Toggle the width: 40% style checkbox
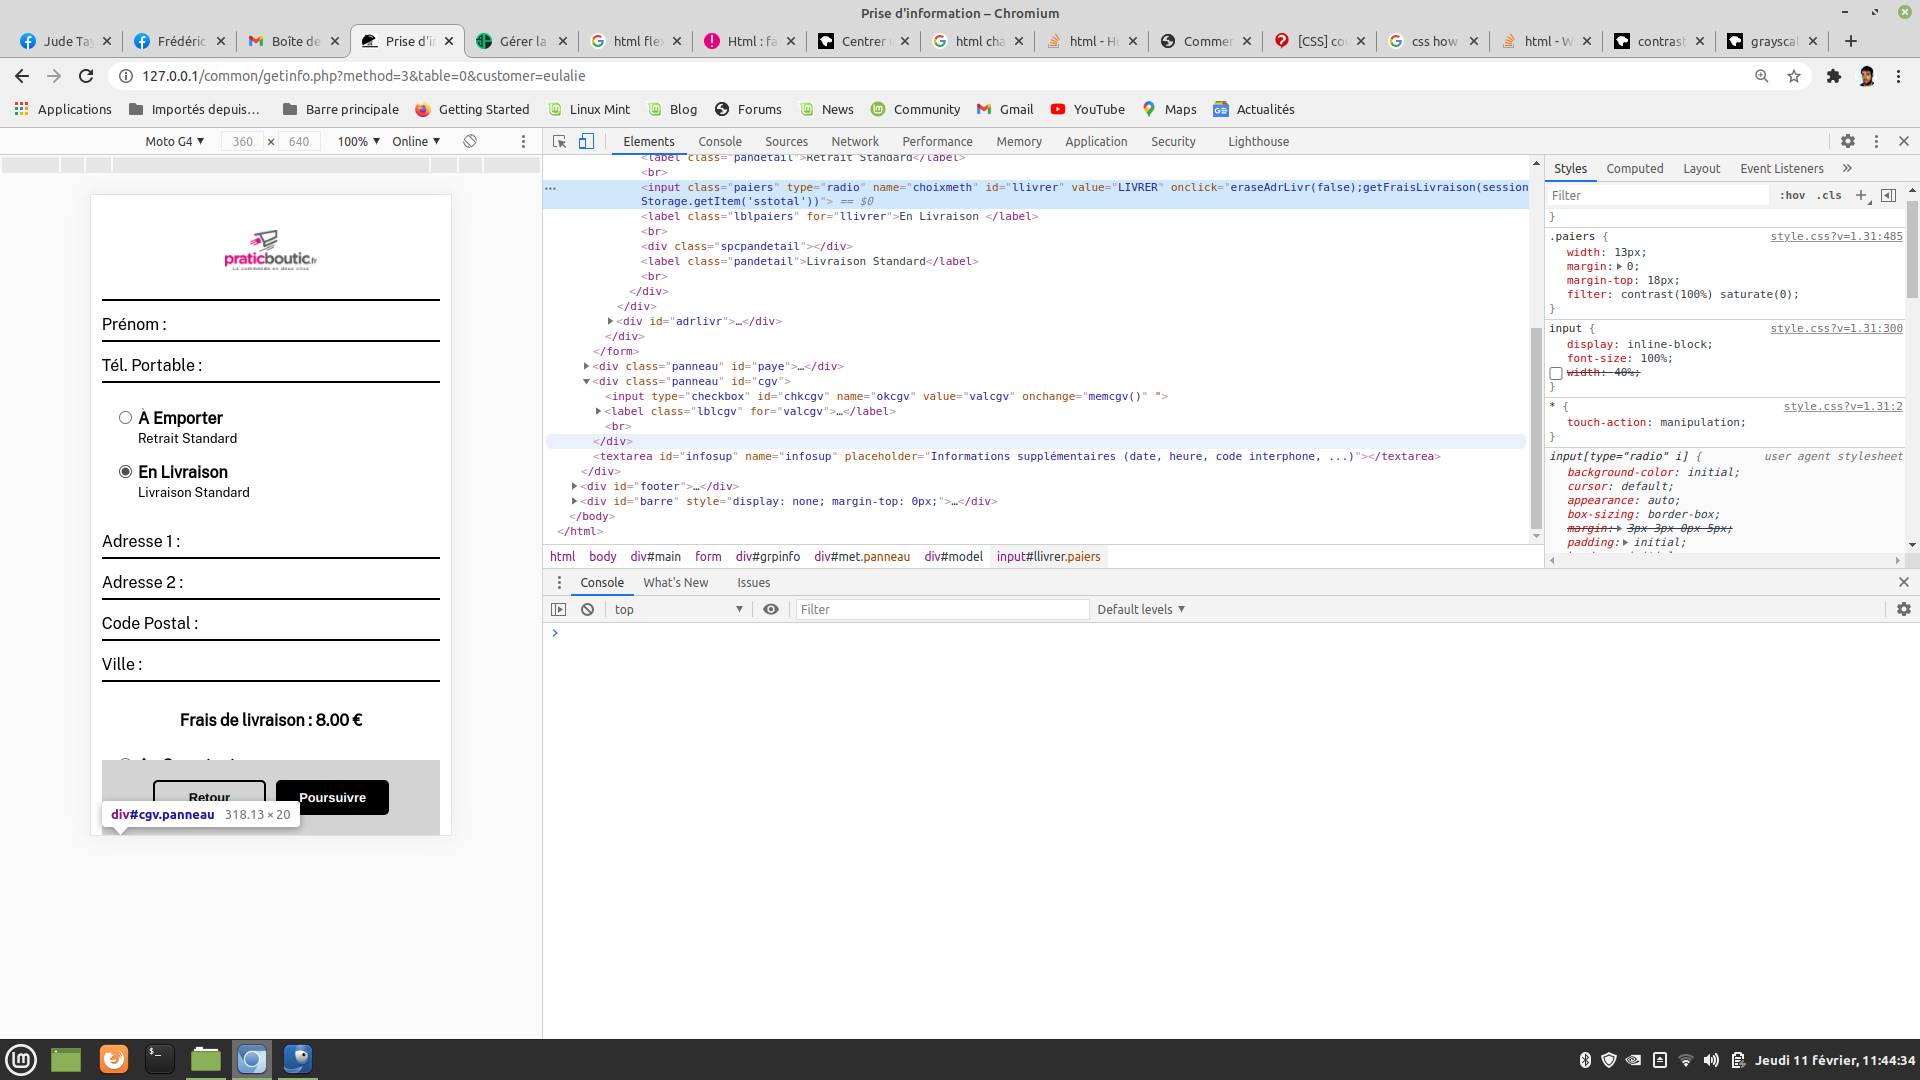 click(x=1556, y=373)
